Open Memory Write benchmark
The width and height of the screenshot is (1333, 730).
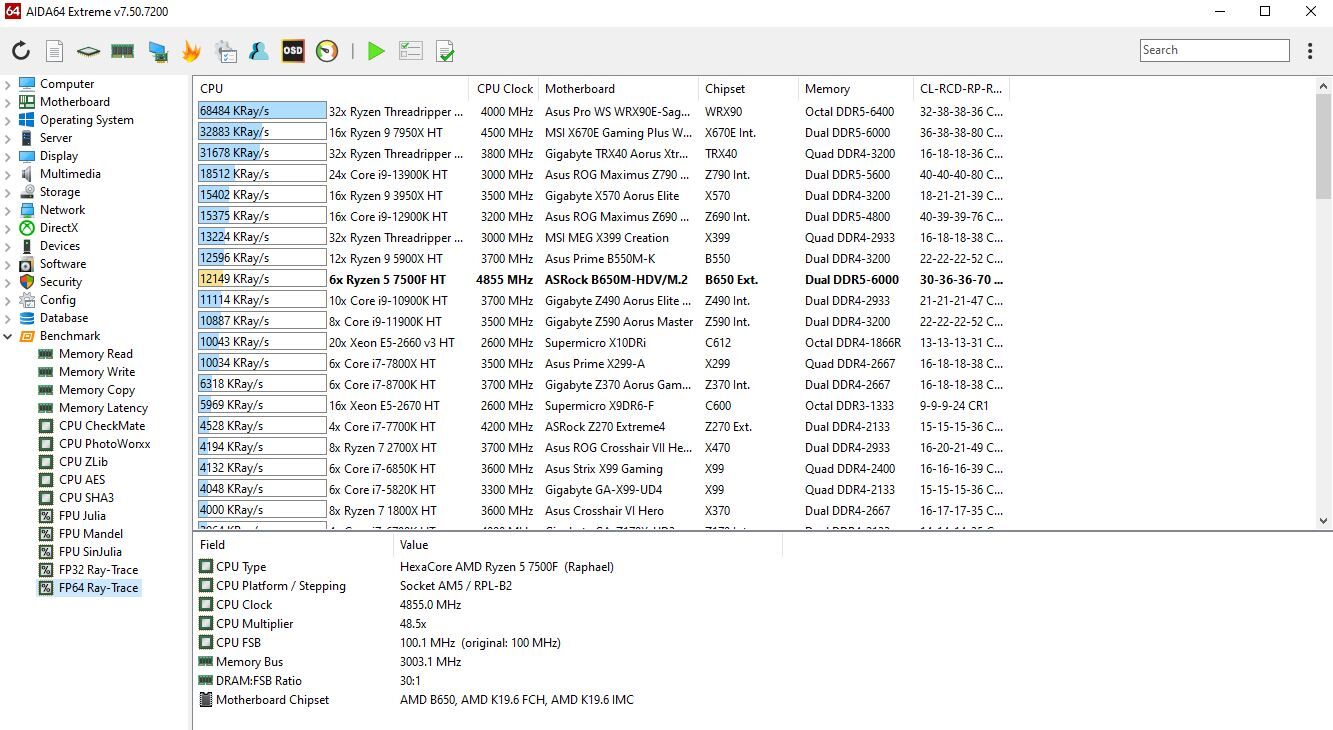97,372
